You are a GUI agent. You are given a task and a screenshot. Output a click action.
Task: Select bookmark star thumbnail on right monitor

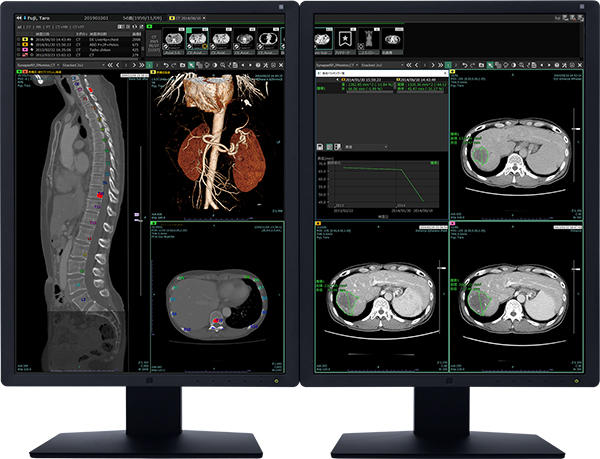pos(346,41)
